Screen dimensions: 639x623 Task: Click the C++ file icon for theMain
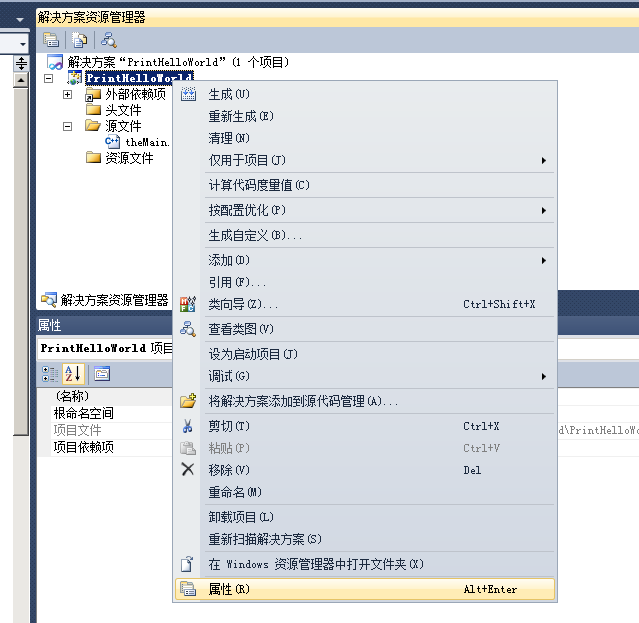coord(112,142)
